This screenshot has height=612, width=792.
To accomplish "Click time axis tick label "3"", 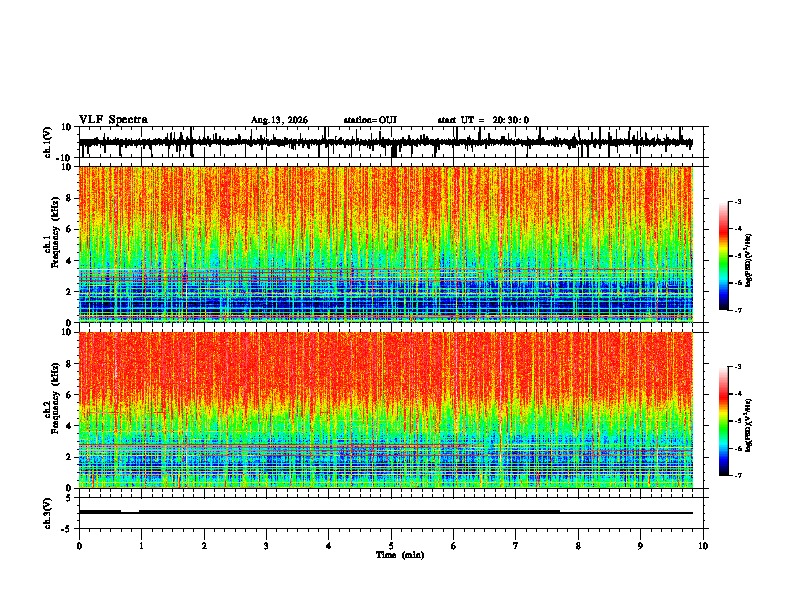I will [x=266, y=546].
